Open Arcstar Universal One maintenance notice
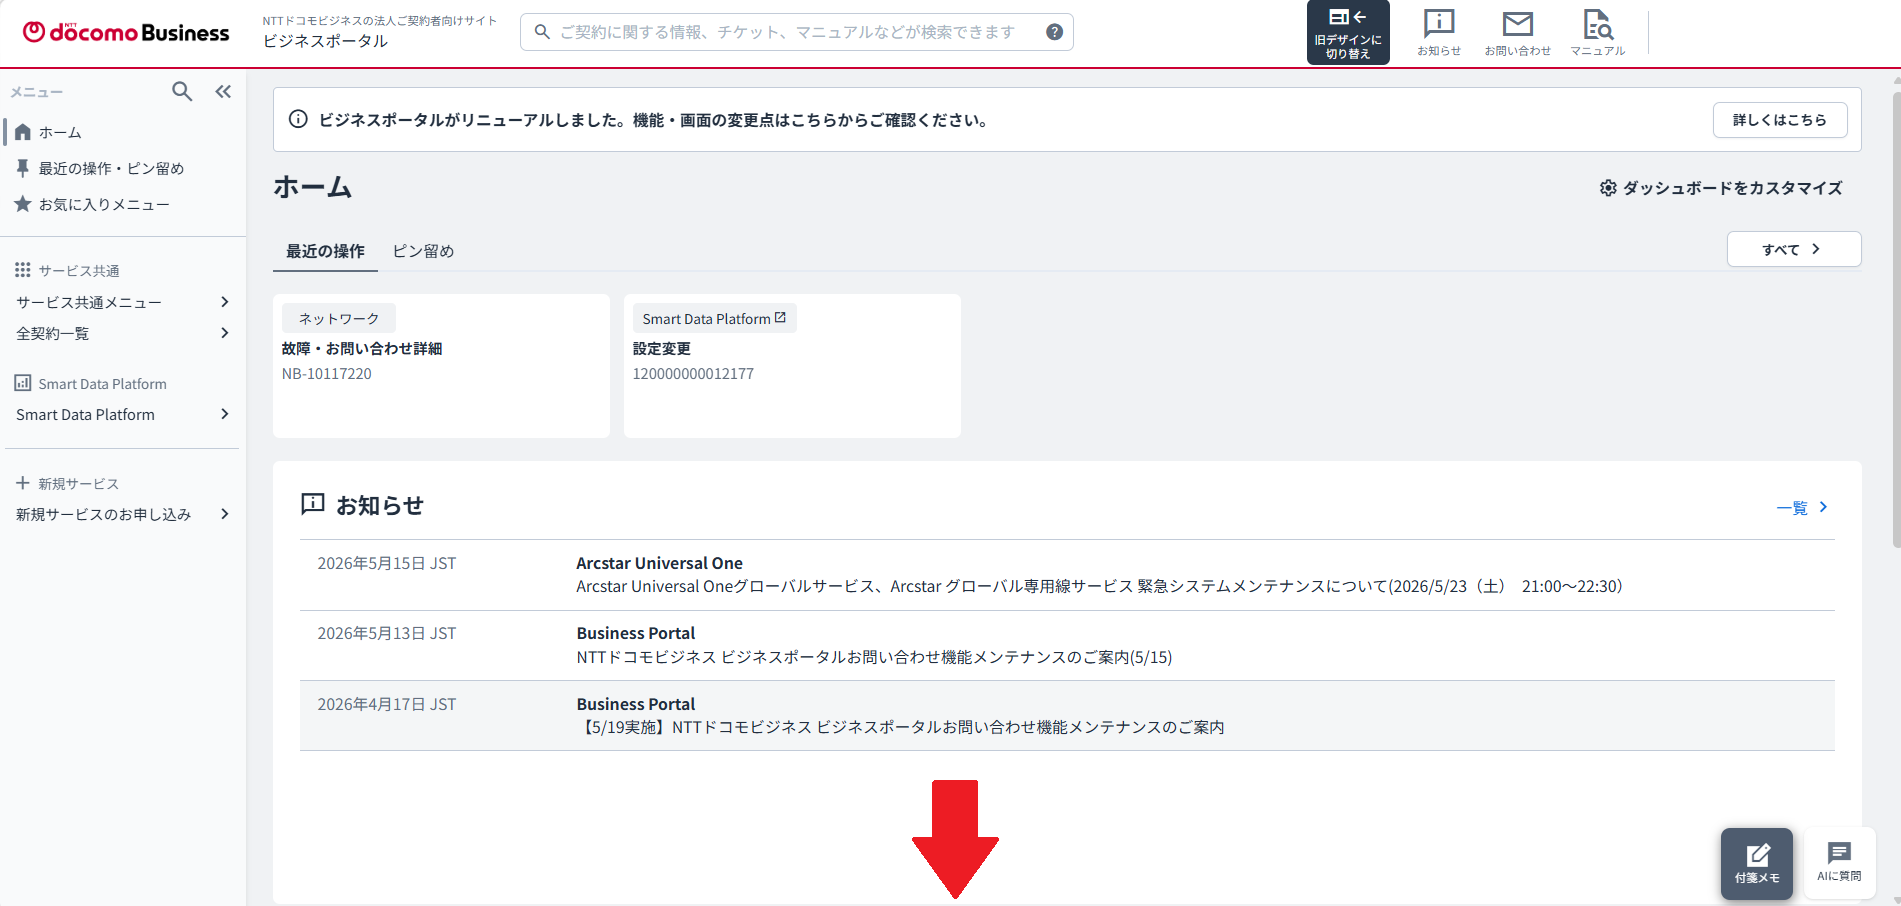The height and width of the screenshot is (906, 1901). click(1067, 575)
